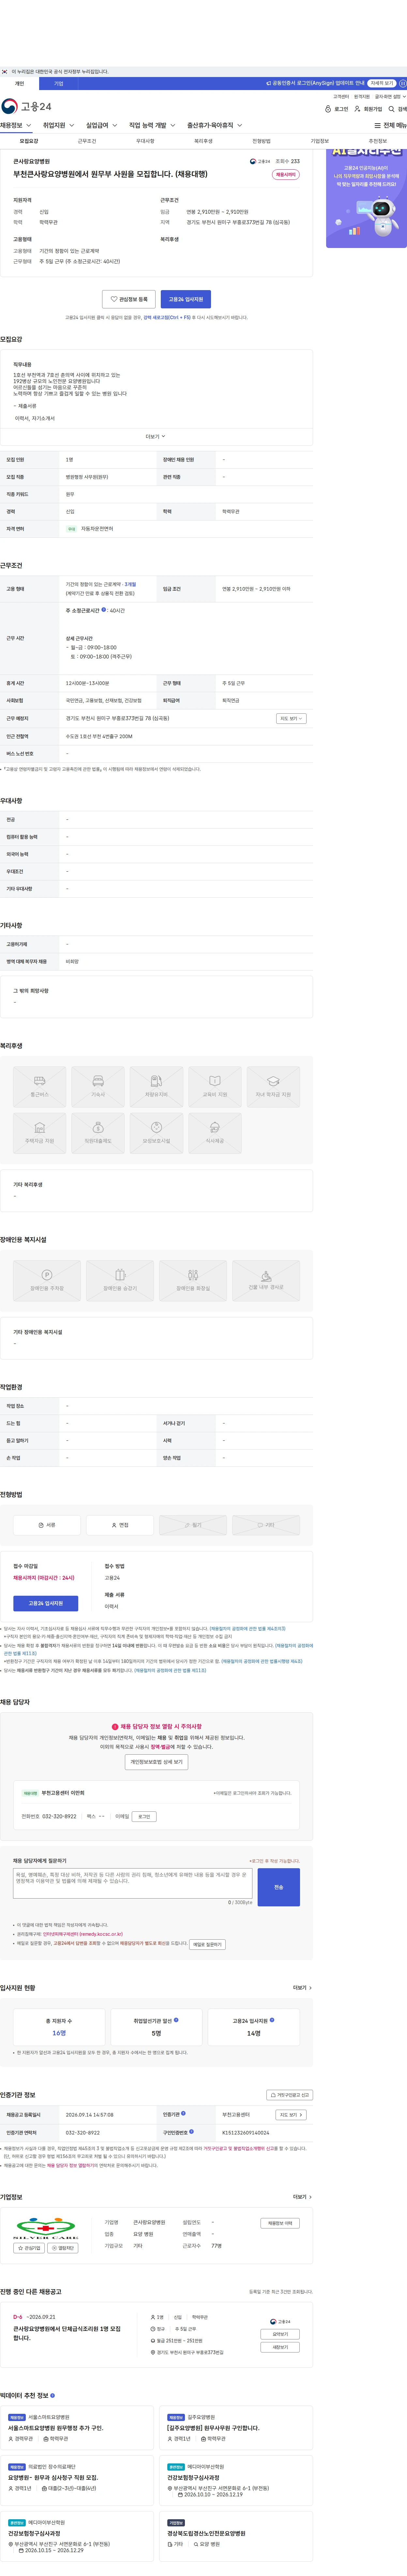Open 더보기 next to 입사지원 현황
The image size is (407, 2576).
[302, 1988]
